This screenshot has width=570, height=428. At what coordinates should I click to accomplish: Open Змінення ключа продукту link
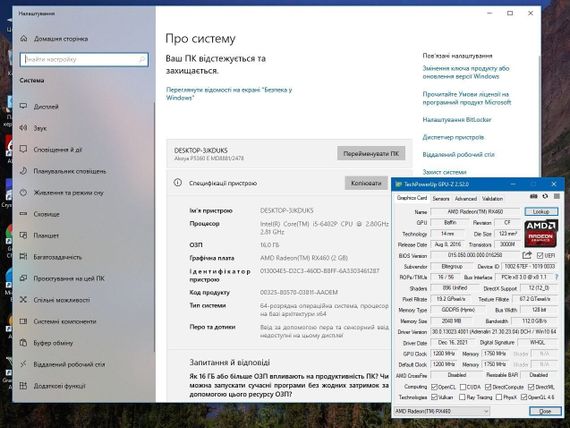[x=466, y=72]
